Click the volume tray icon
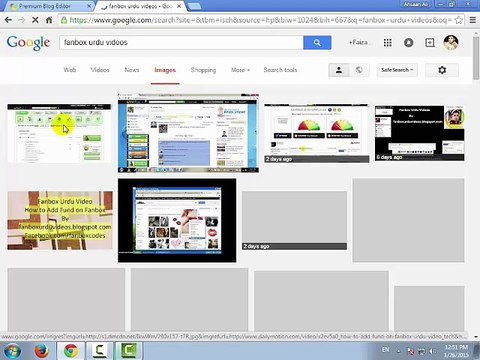Image resolution: width=480 pixels, height=360 pixels. point(432,351)
